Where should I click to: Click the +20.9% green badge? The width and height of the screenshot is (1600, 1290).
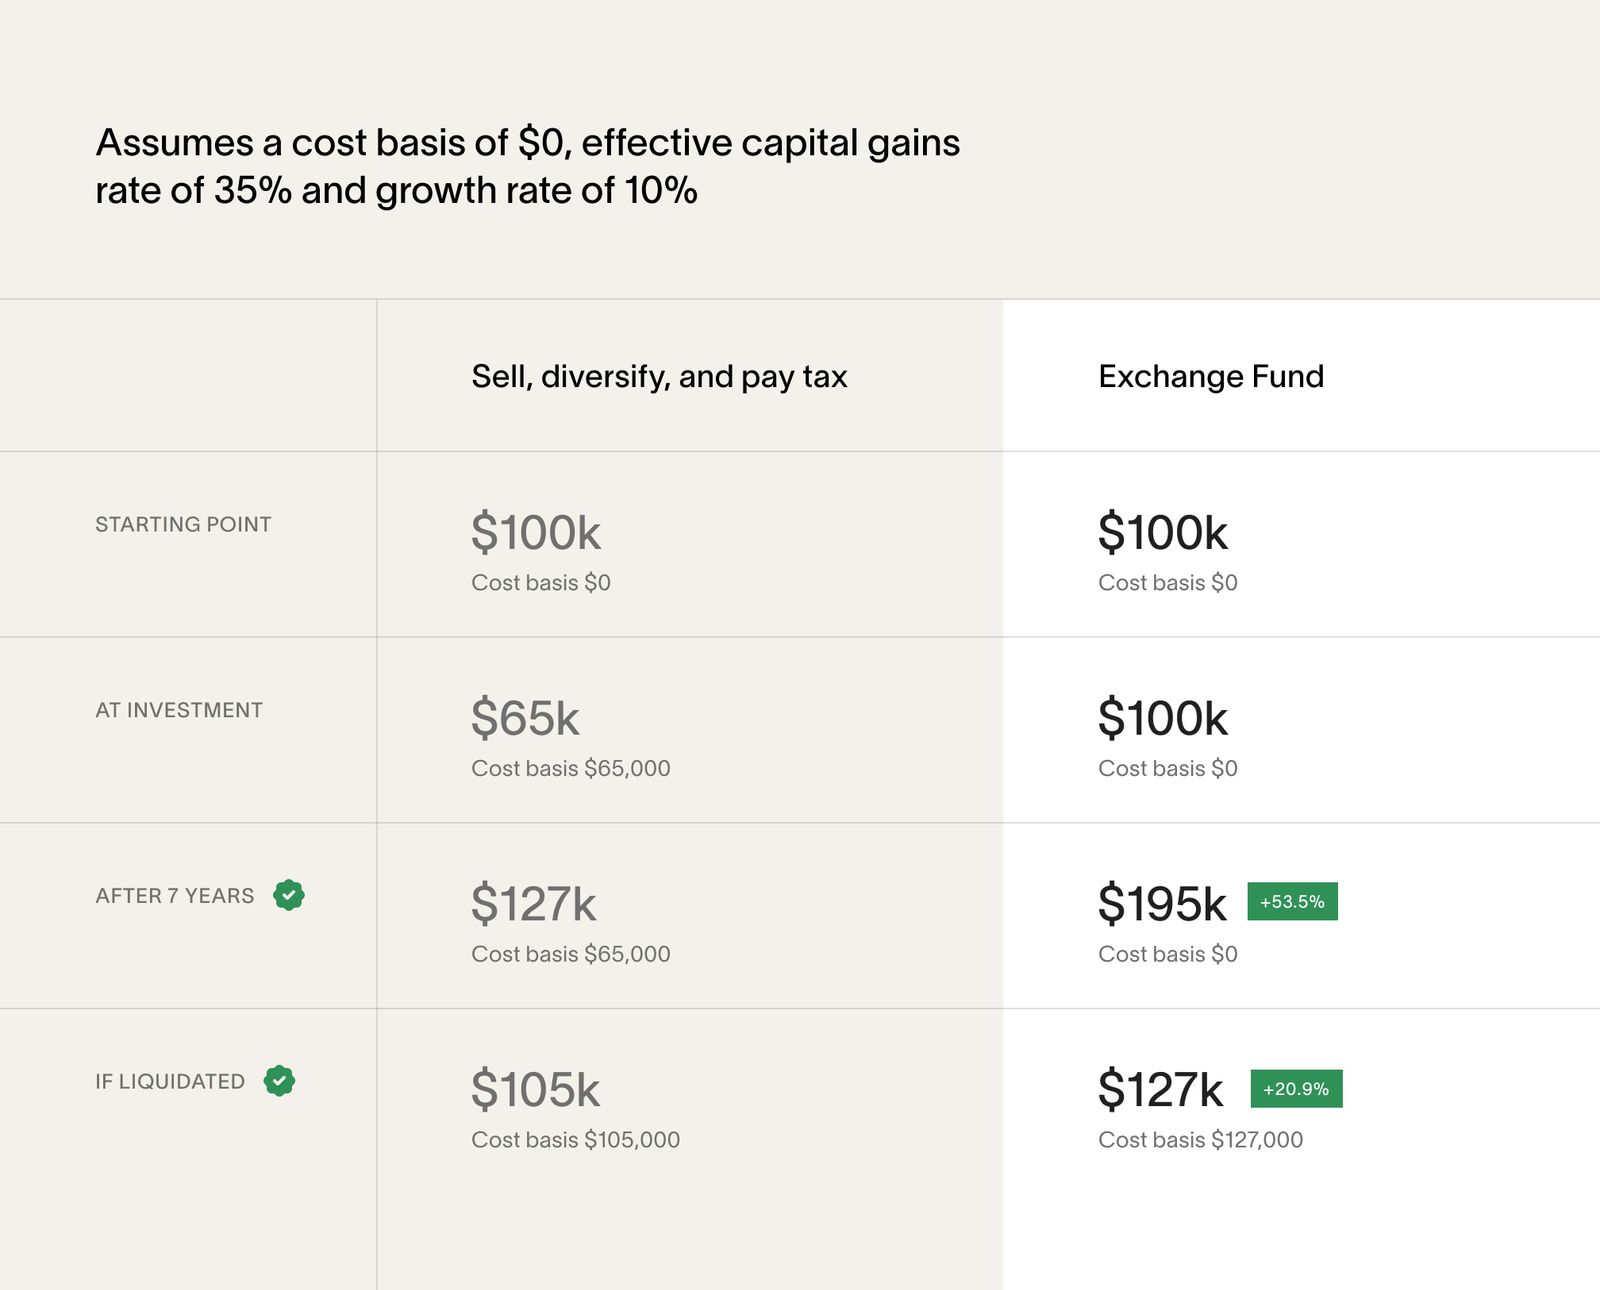[1296, 1089]
